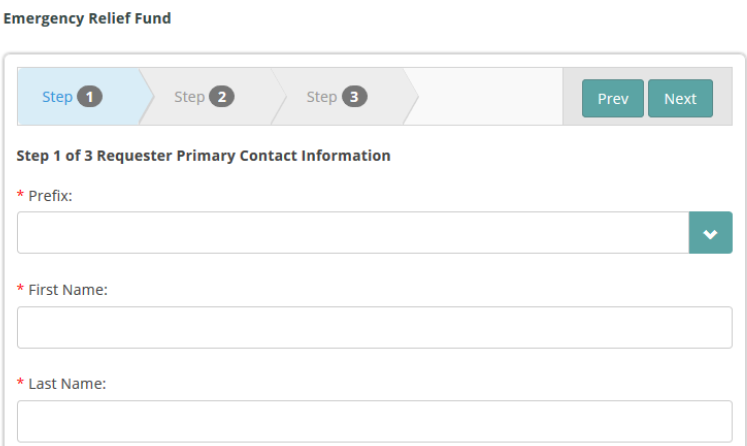The image size is (747, 446).
Task: Click the number 2 step badge
Action: click(222, 97)
